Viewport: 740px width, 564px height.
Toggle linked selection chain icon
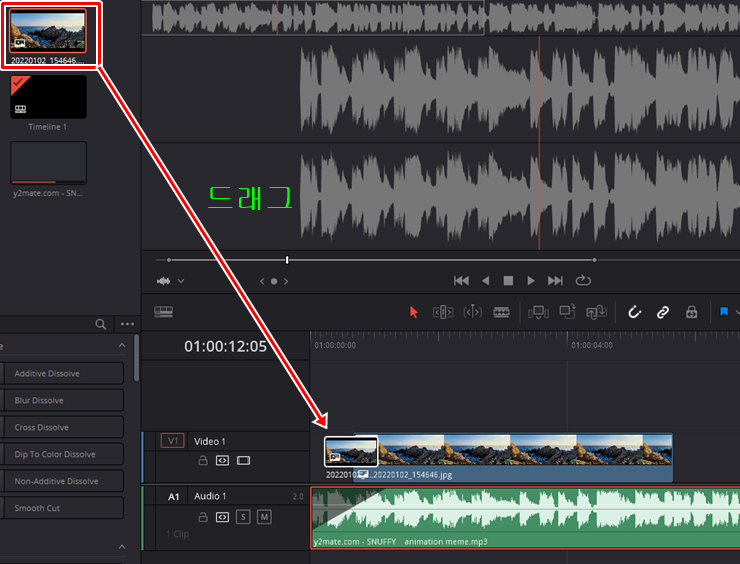point(663,312)
